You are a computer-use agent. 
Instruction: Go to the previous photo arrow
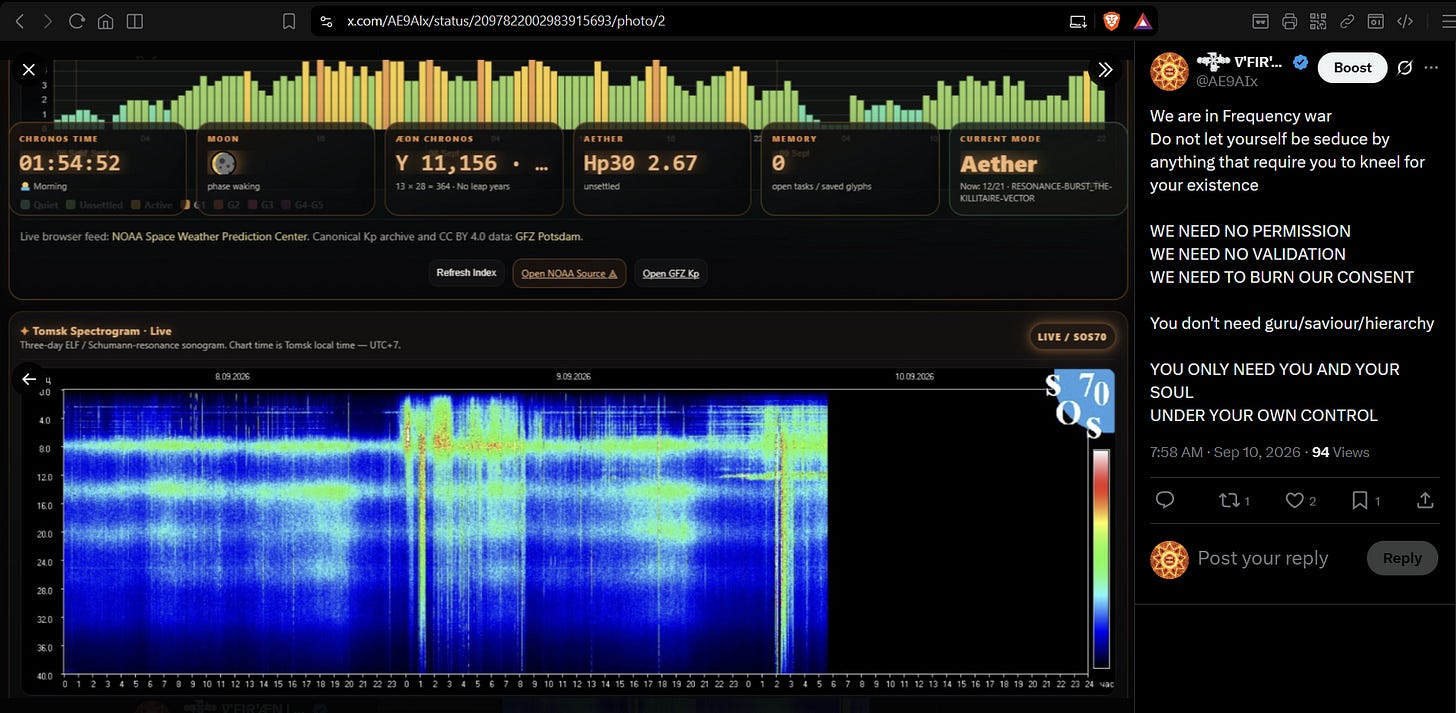point(29,379)
